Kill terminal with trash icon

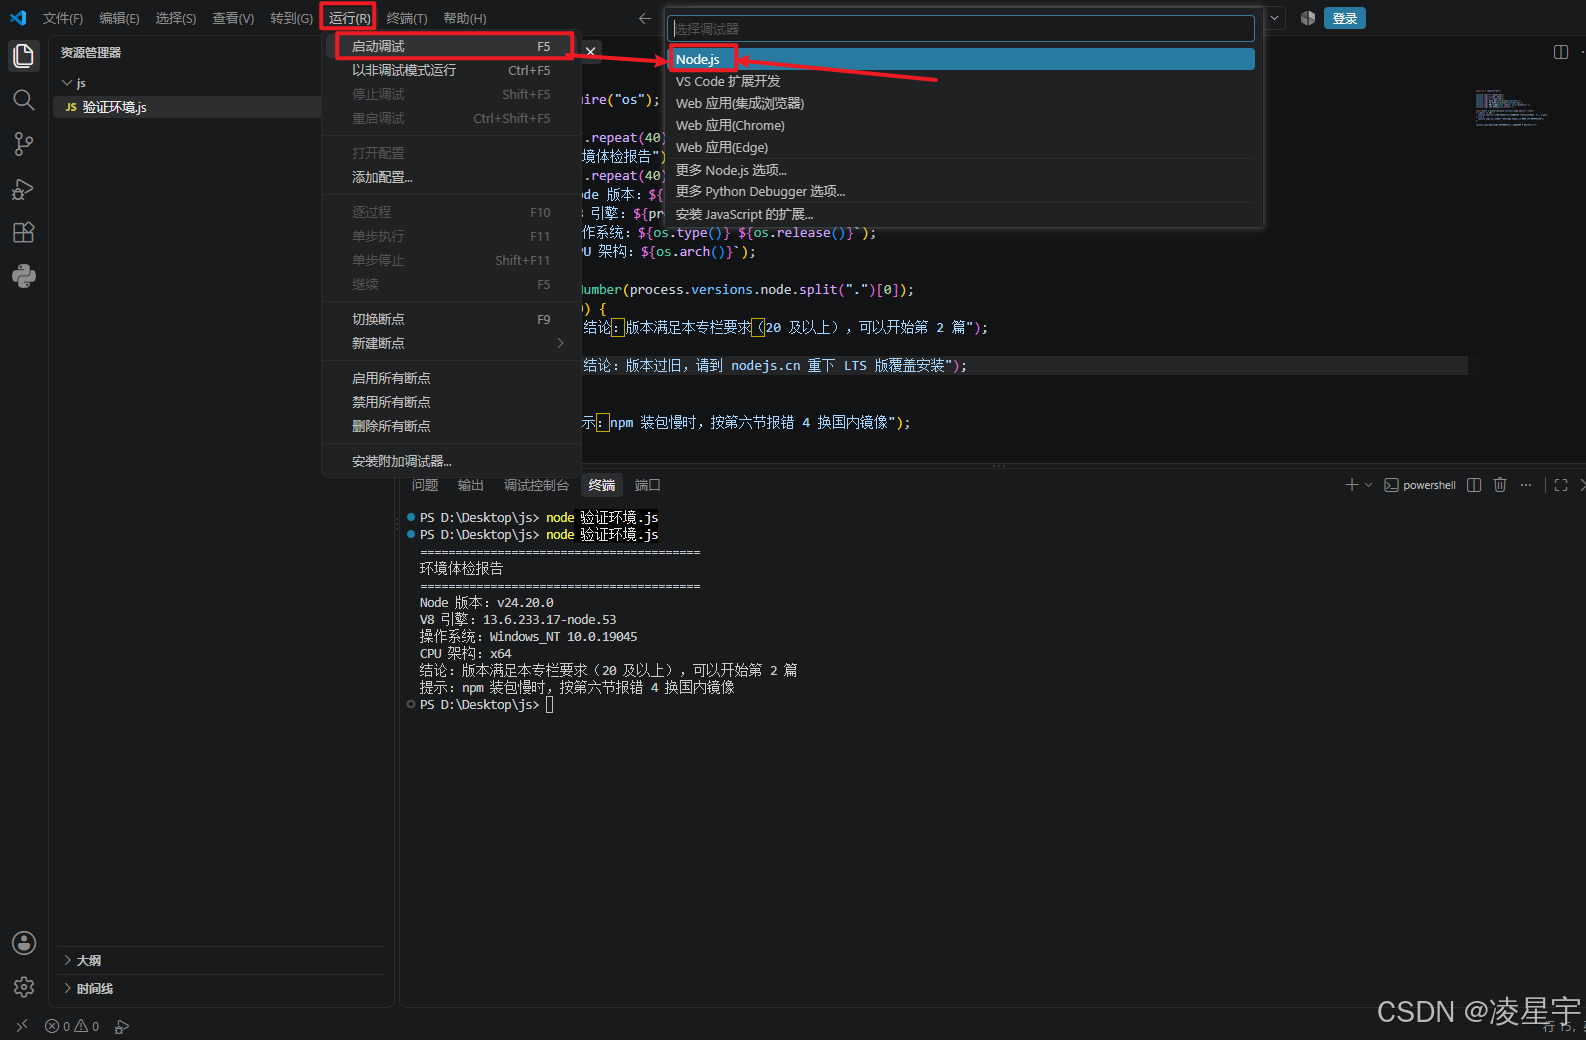coord(1500,485)
